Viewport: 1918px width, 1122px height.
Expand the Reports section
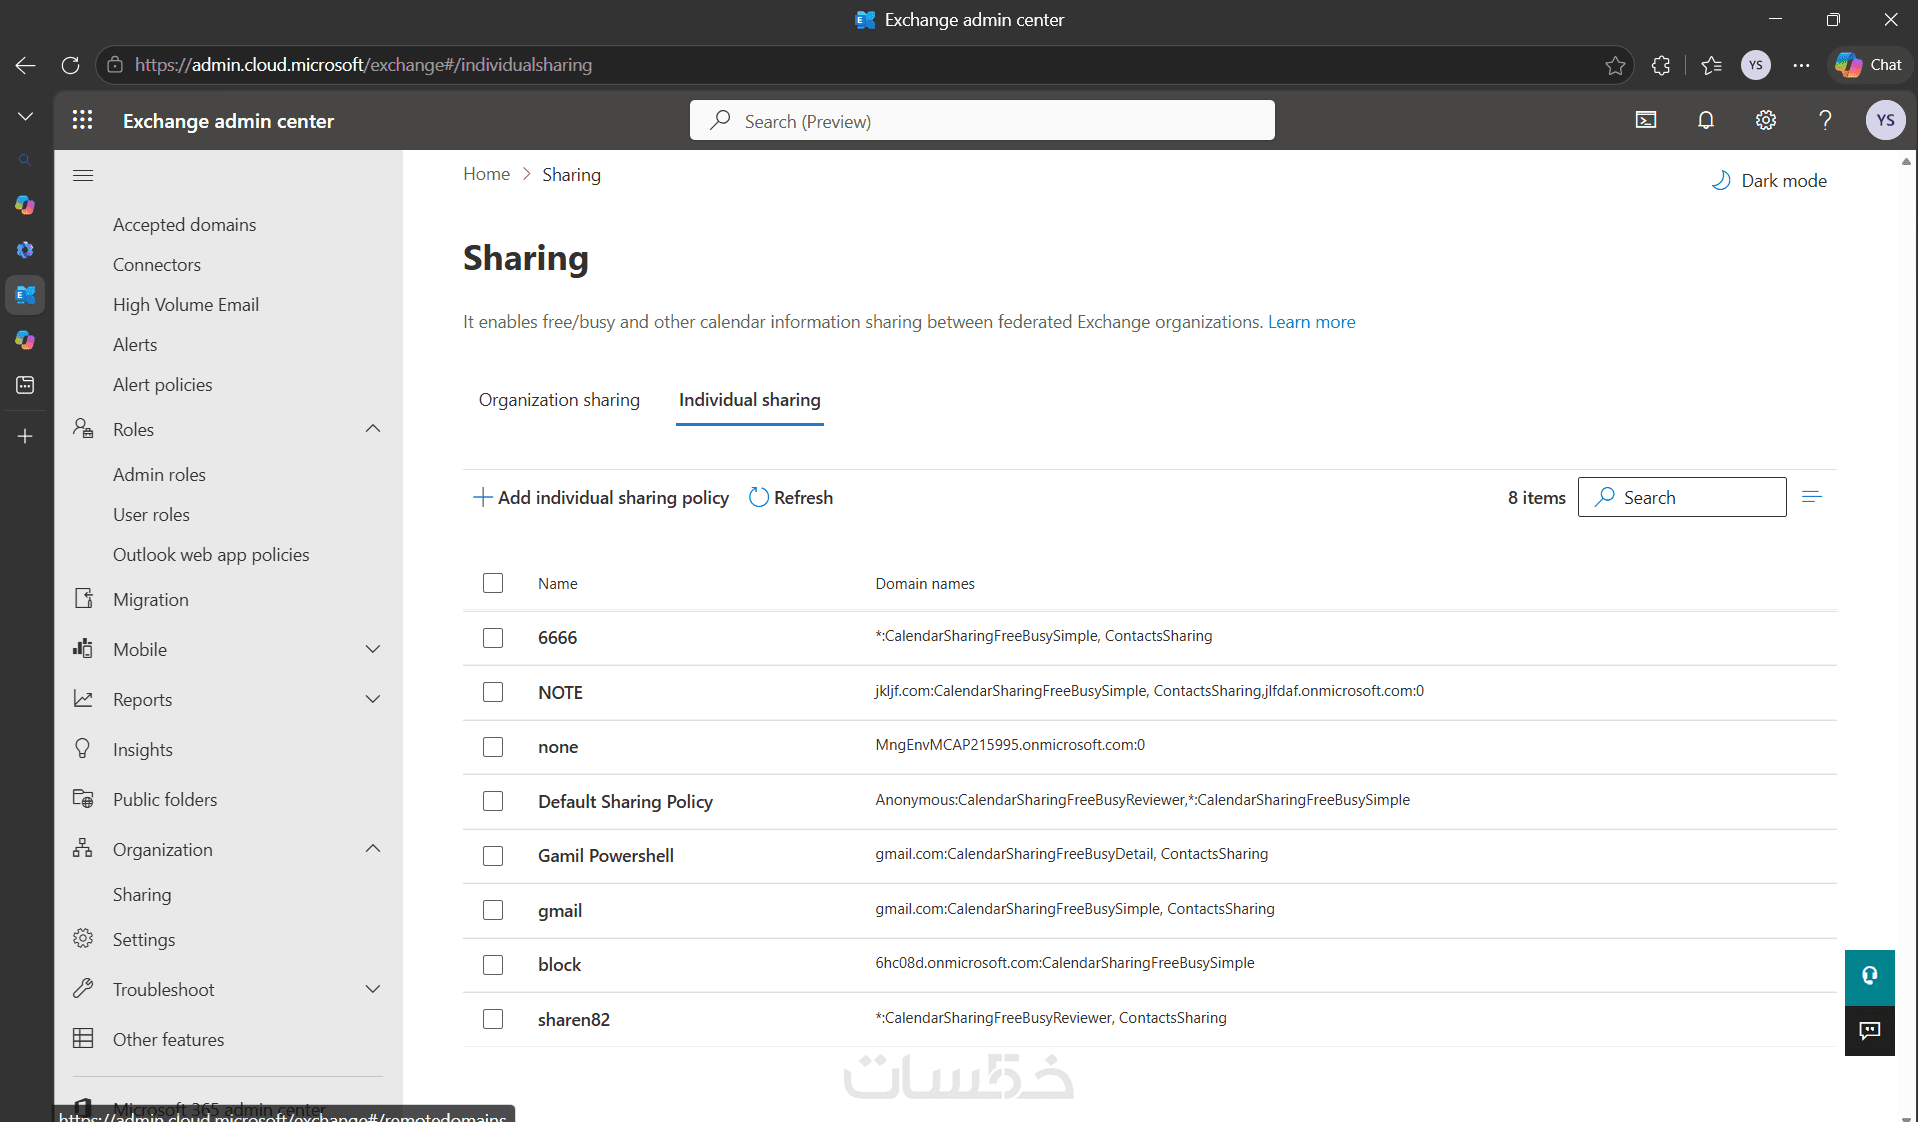click(x=373, y=699)
